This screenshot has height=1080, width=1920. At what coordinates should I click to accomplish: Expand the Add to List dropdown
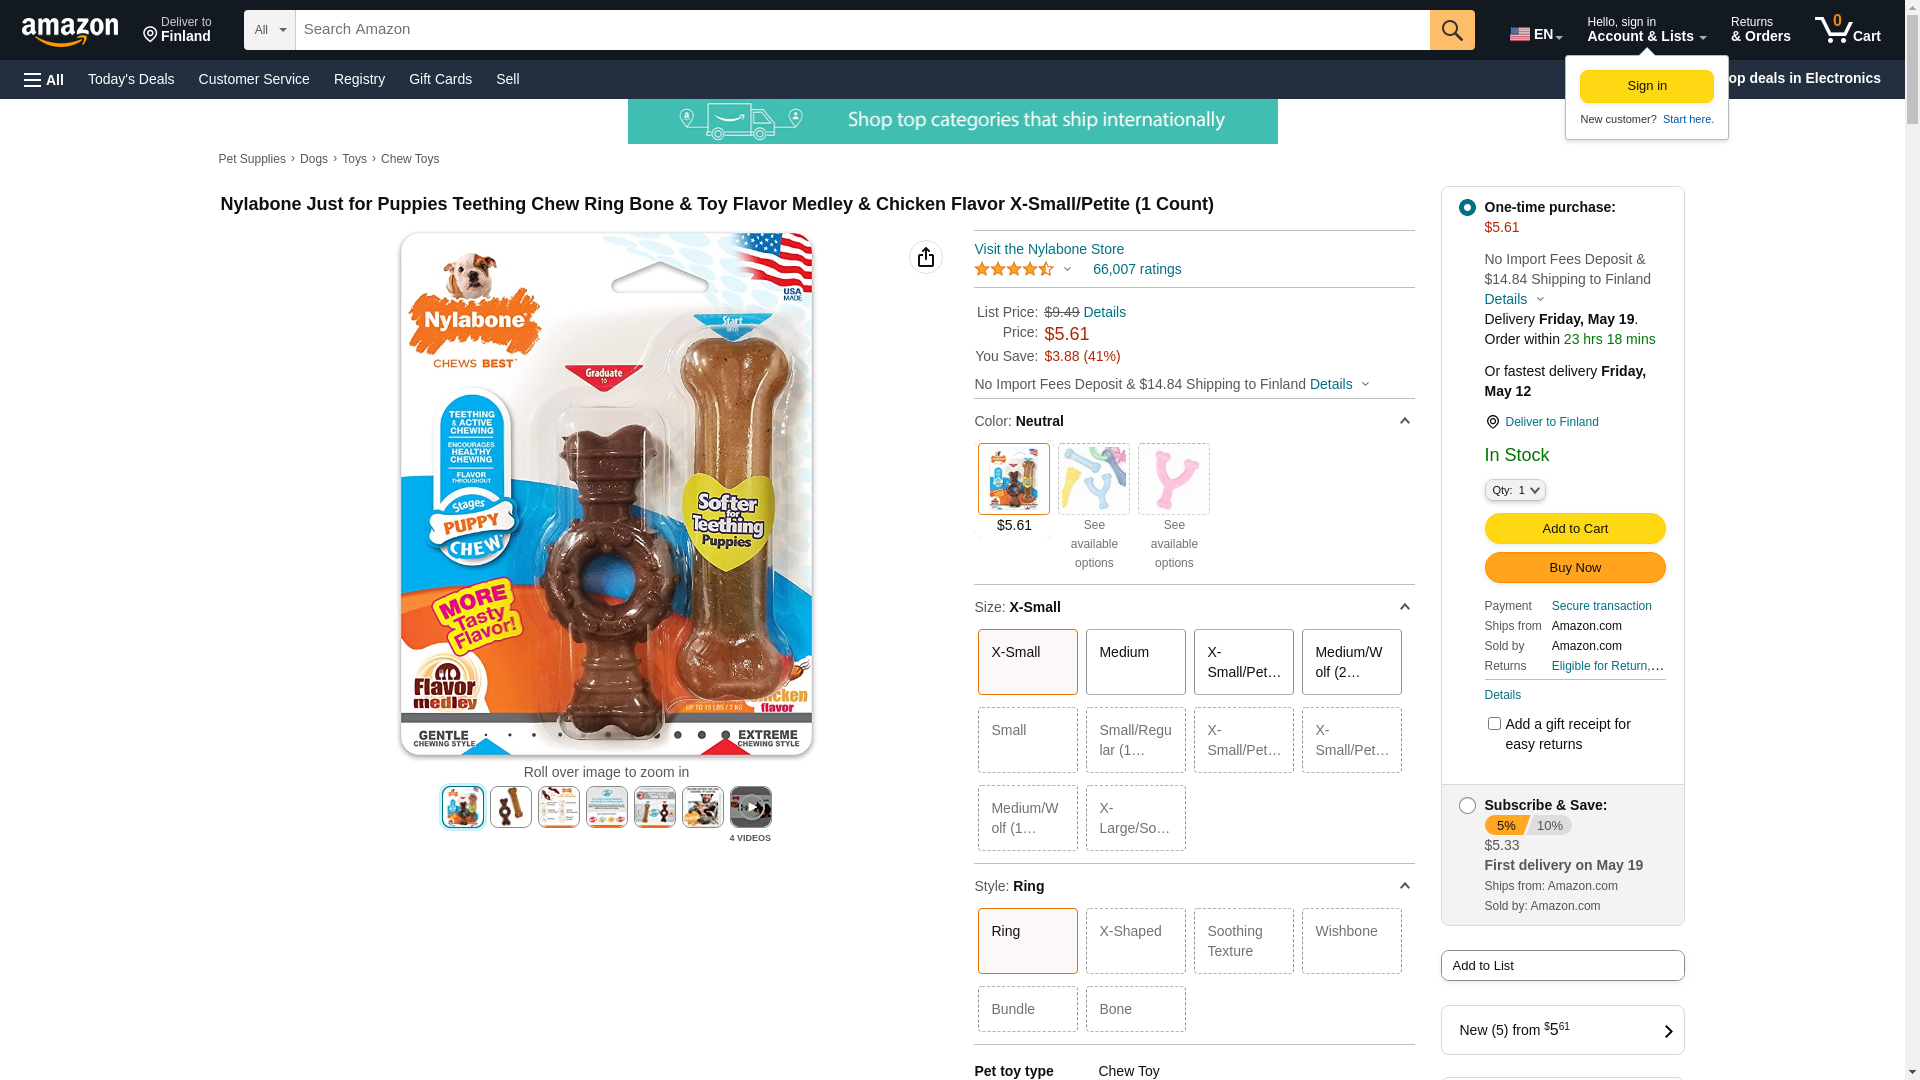click(x=1563, y=966)
